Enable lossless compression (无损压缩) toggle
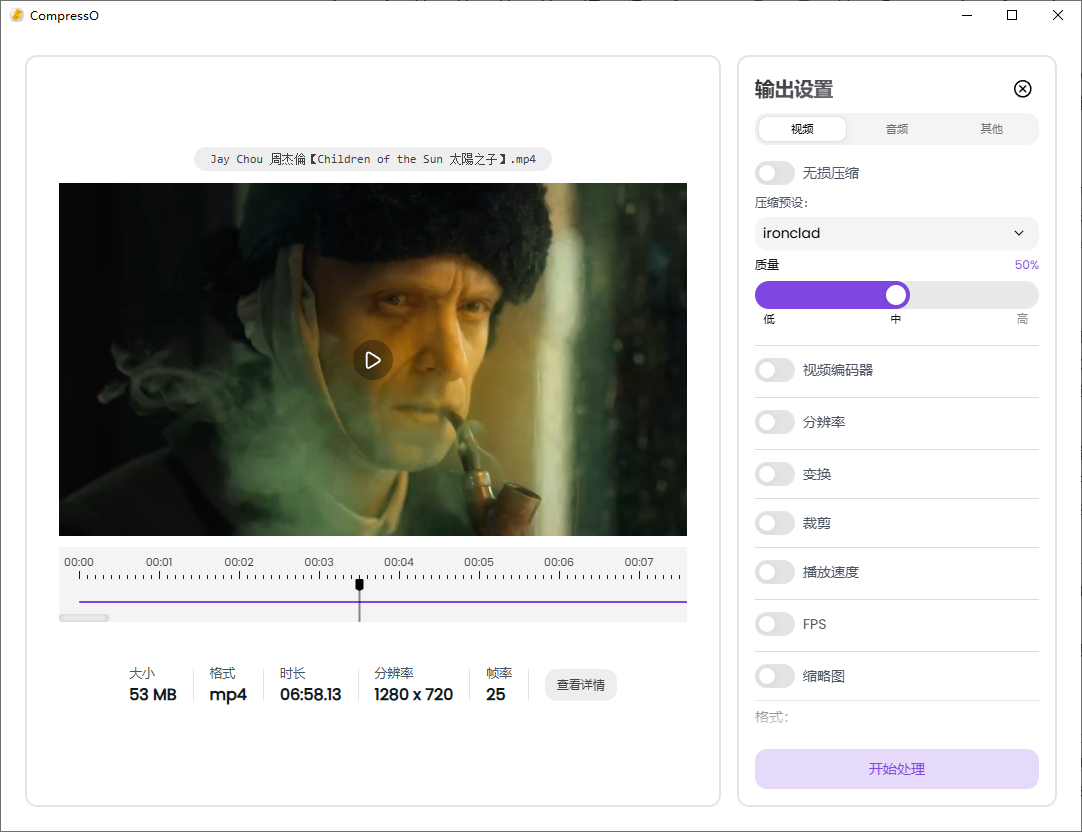Viewport: 1082px width, 832px height. pos(775,173)
